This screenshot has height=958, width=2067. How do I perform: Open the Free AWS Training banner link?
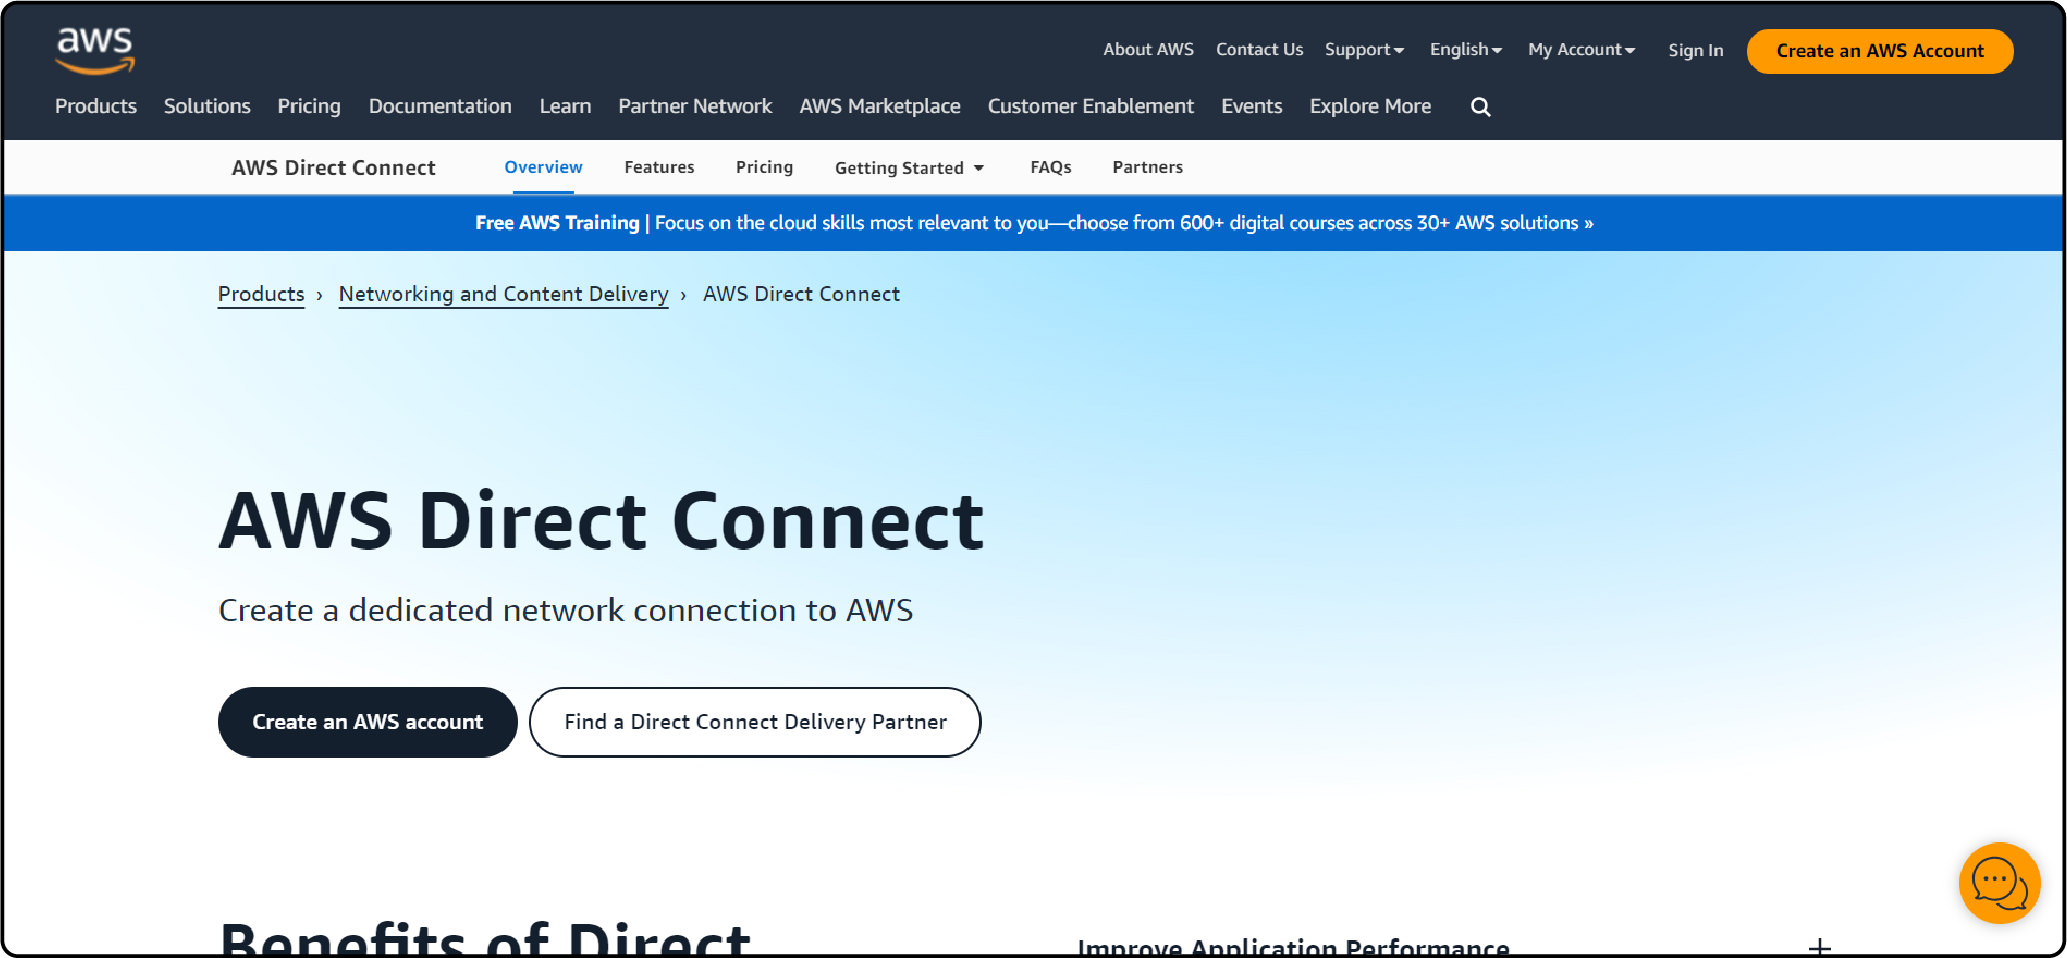1034,223
